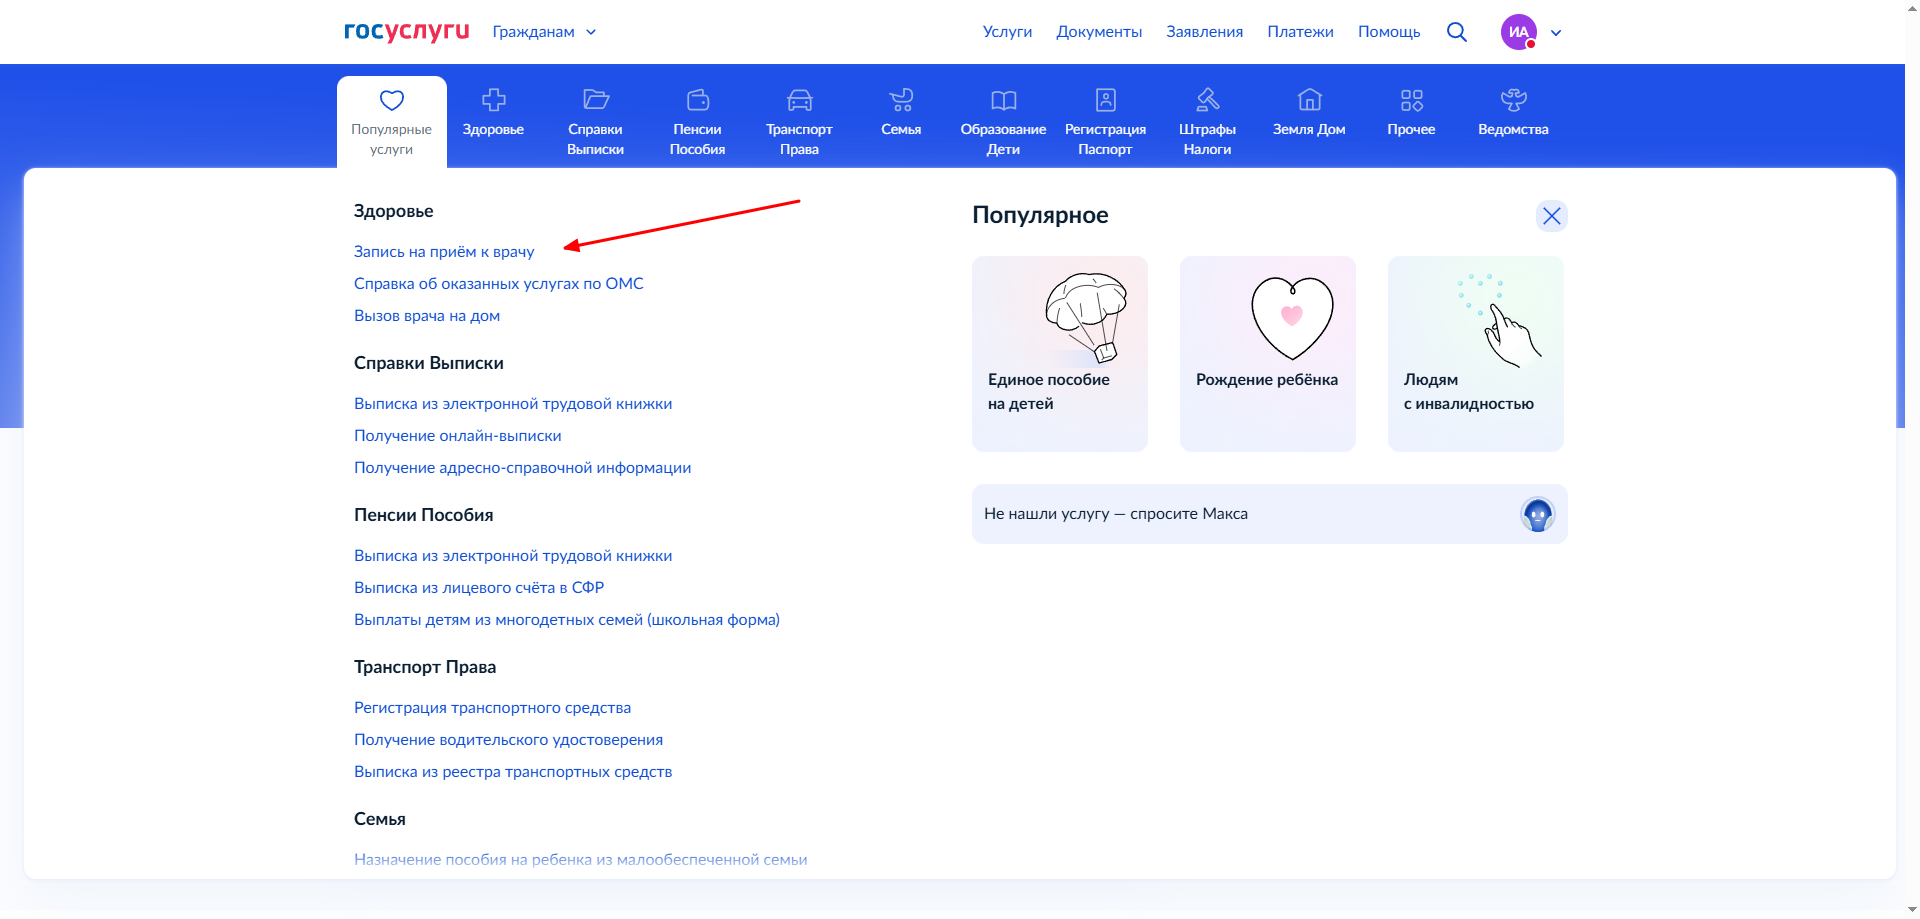Click the Госуслуги logo
The height and width of the screenshot is (919, 1920).
tap(406, 32)
